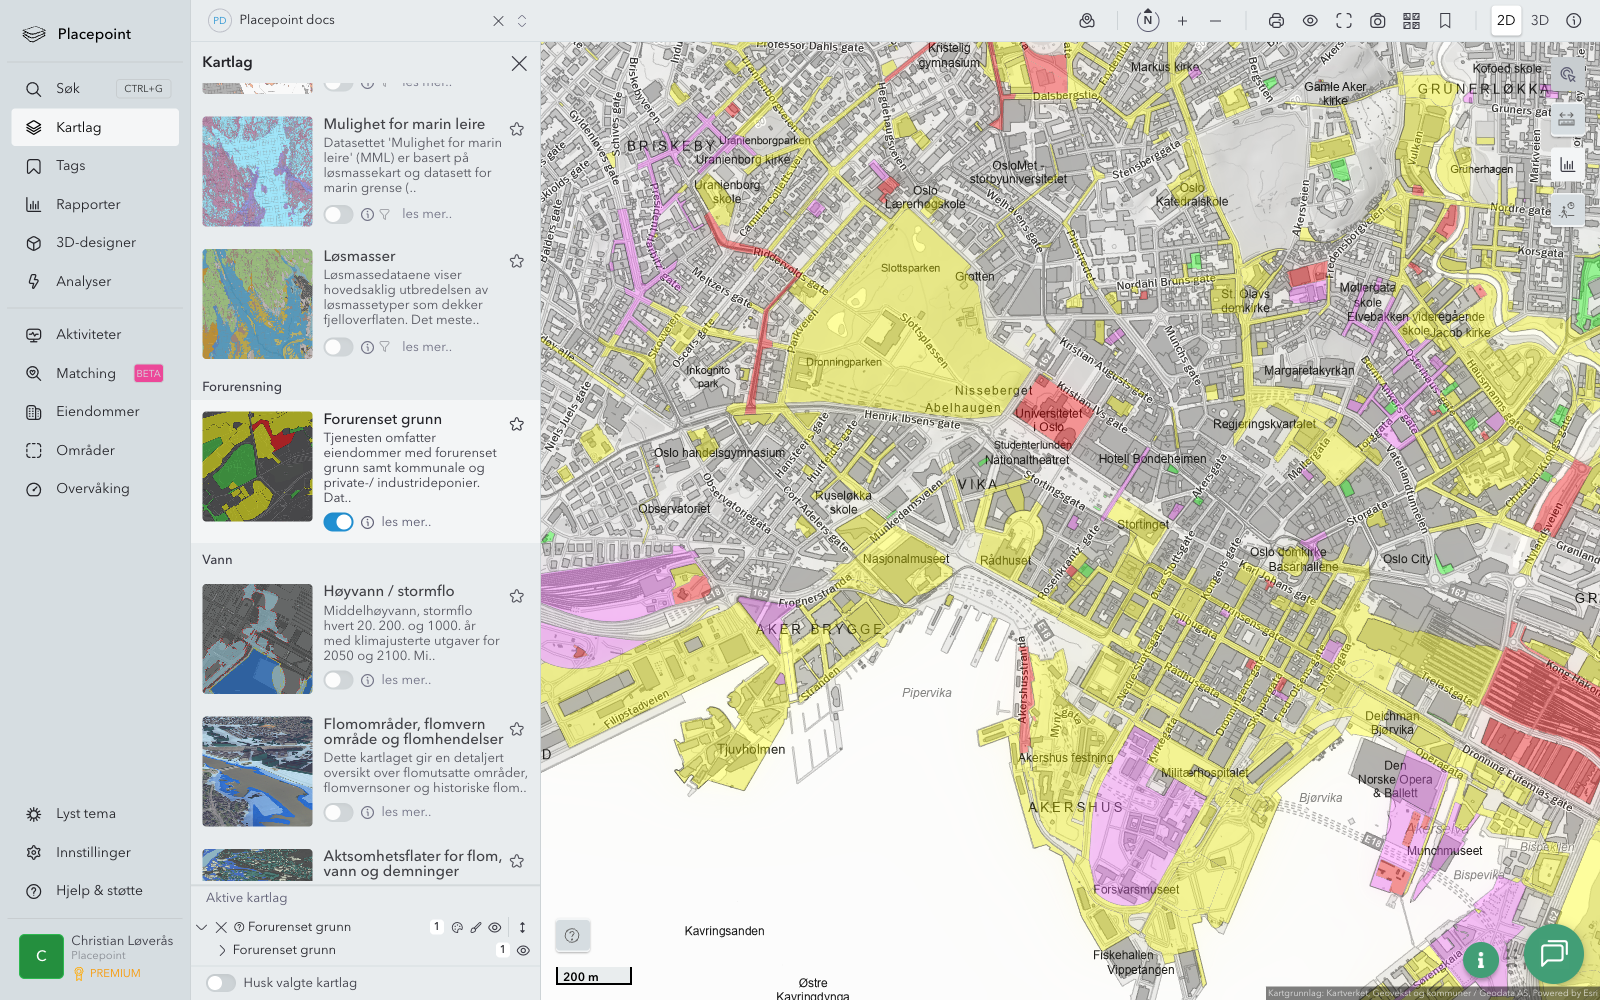Open the measure distance ruler tool
Viewport: 1600px width, 1000px height.
(x=1566, y=119)
